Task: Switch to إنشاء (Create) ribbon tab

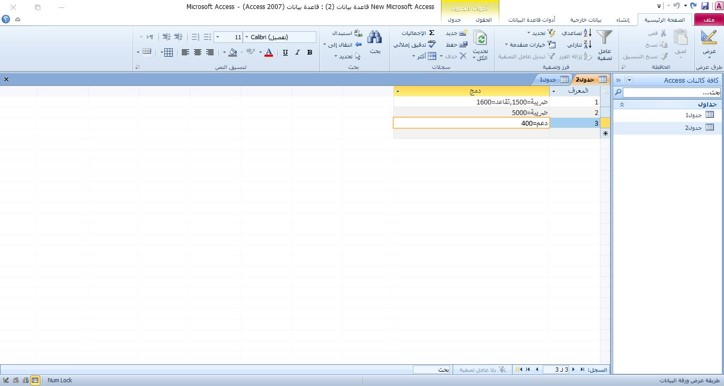Action: click(x=622, y=20)
